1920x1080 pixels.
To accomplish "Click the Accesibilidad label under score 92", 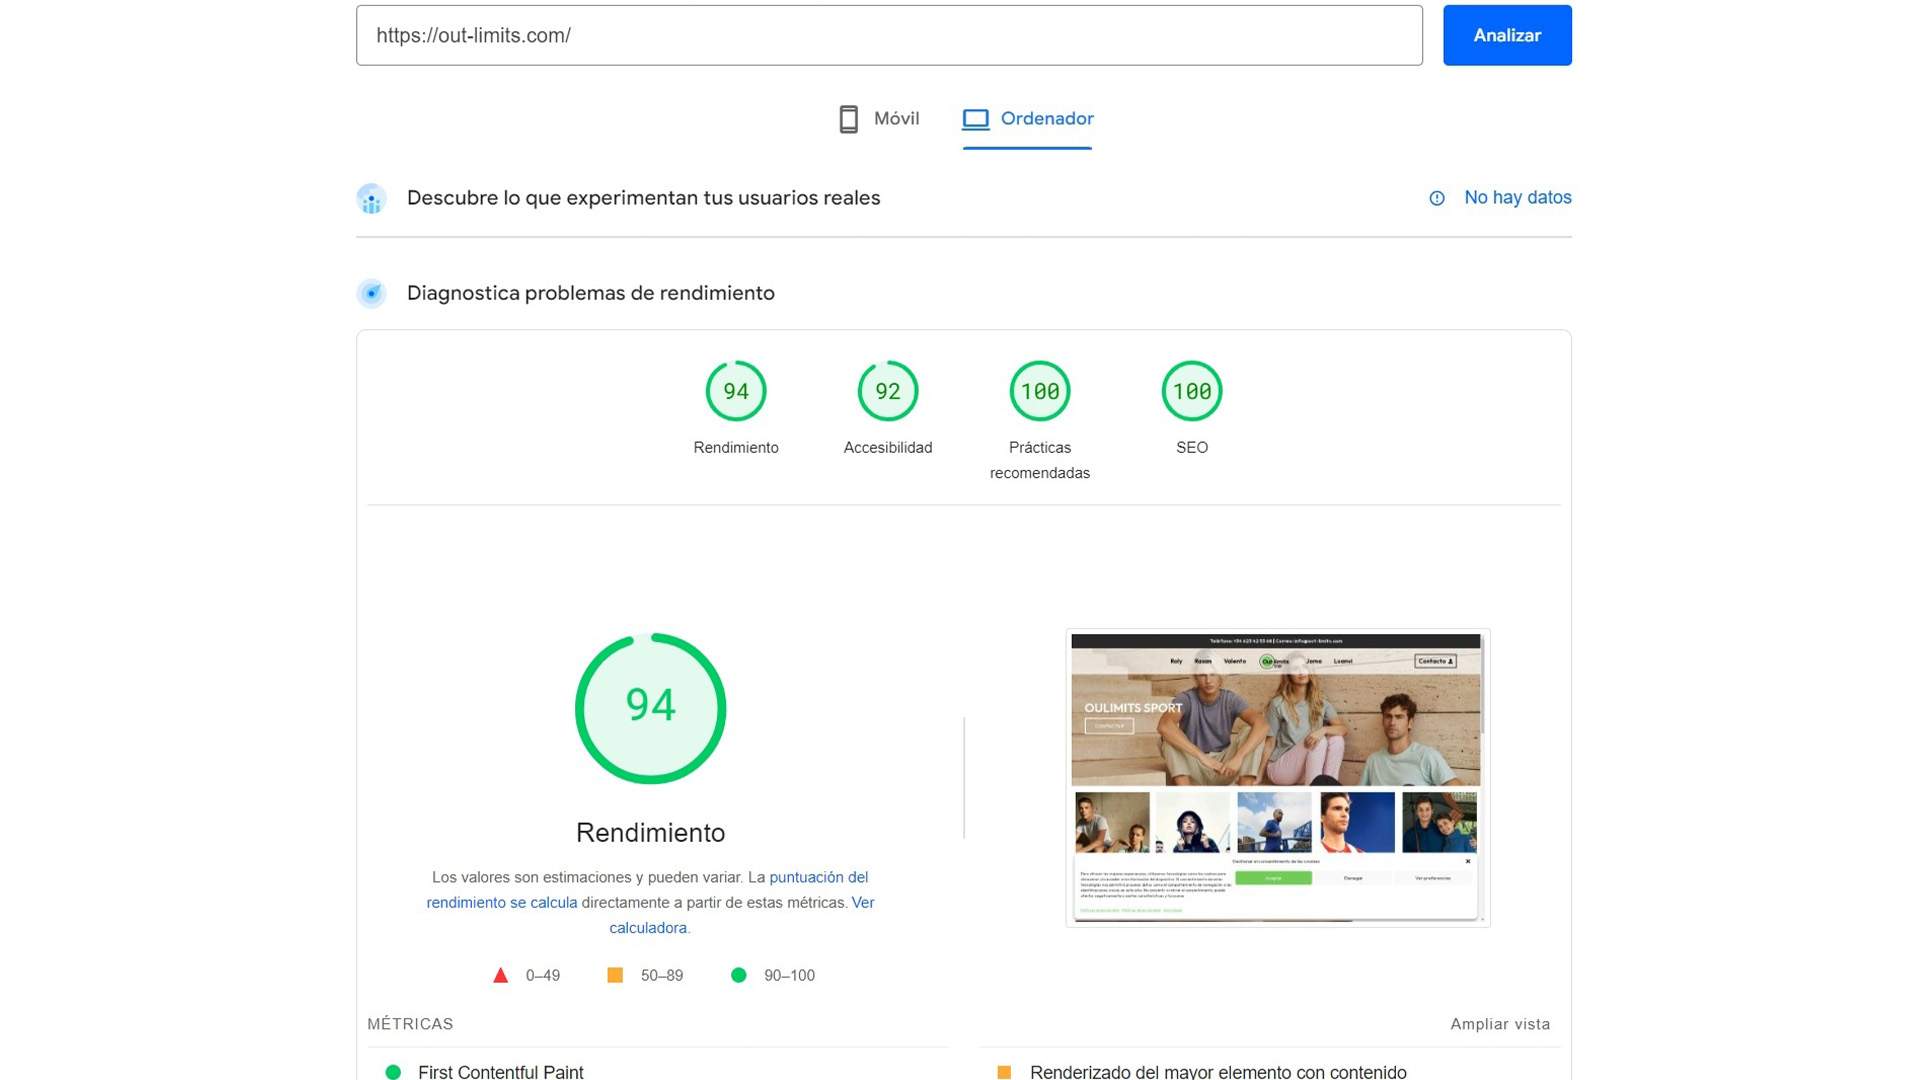I will (x=888, y=447).
